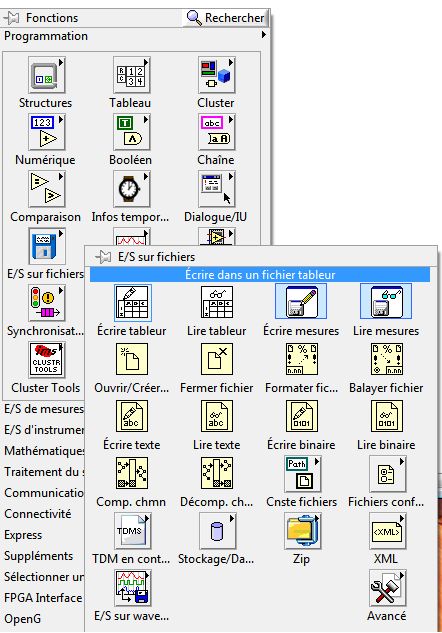The image size is (442, 633).
Task: Expand the E/S de mesures category
Action: click(44, 409)
